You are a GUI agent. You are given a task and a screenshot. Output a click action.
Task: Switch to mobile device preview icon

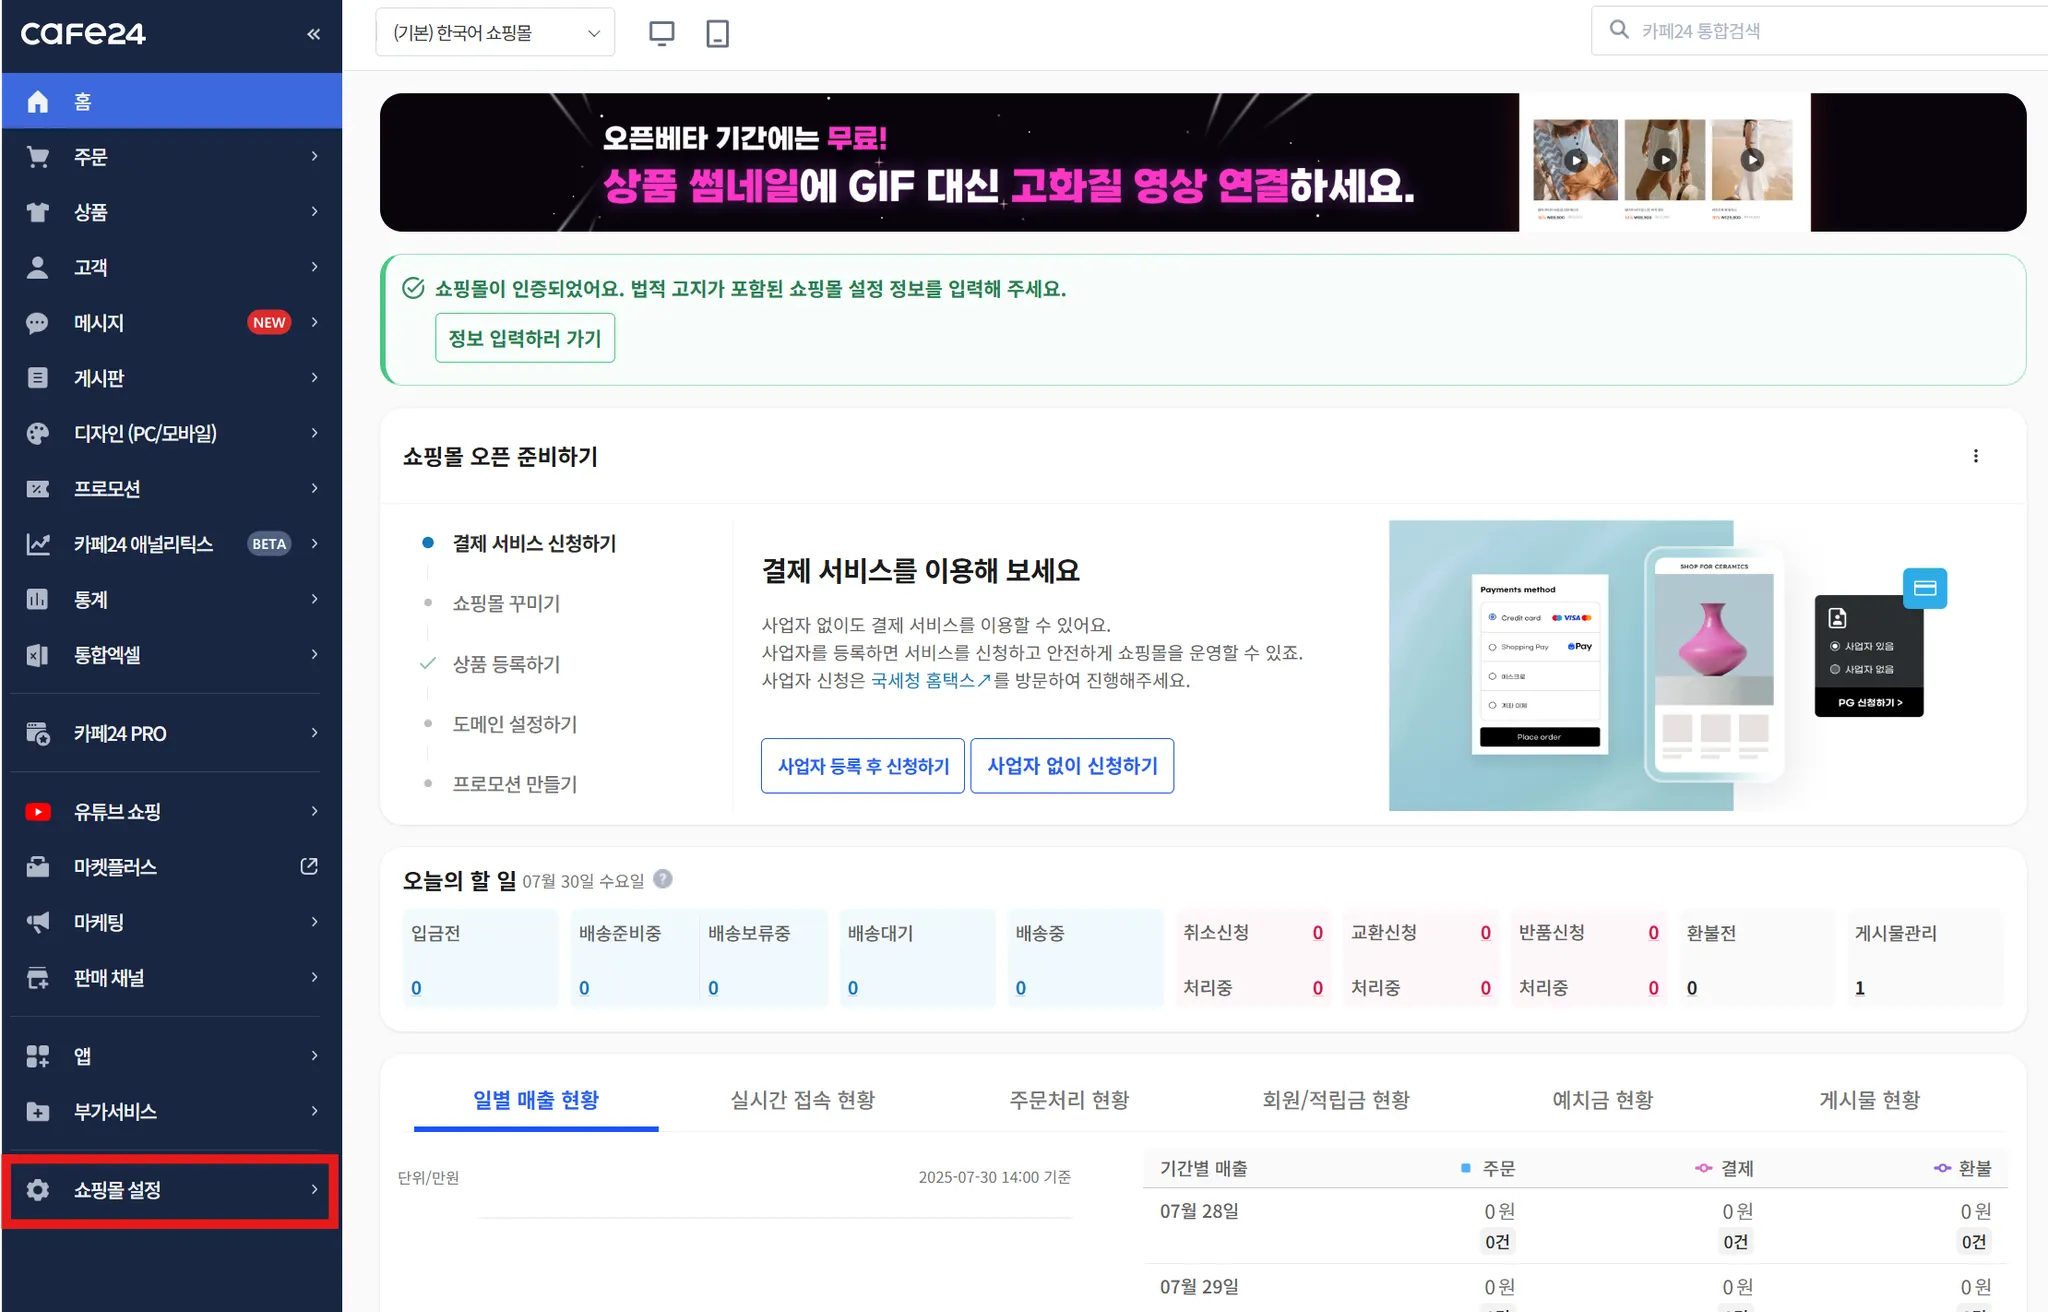(717, 33)
